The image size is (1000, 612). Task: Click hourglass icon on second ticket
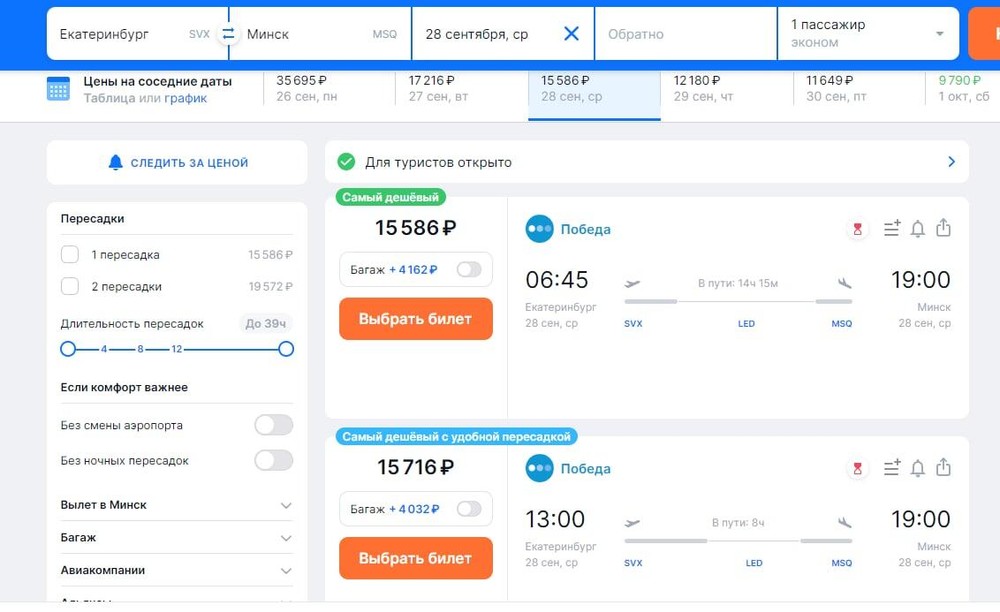[857, 469]
